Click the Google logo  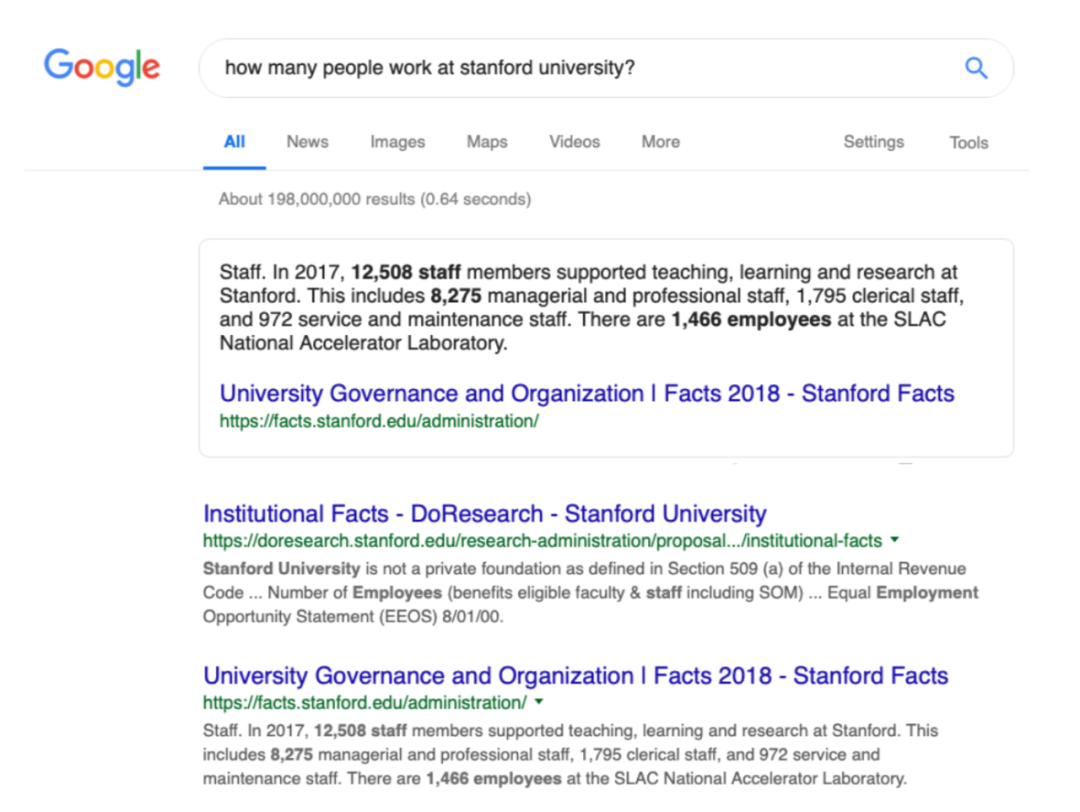pos(102,66)
